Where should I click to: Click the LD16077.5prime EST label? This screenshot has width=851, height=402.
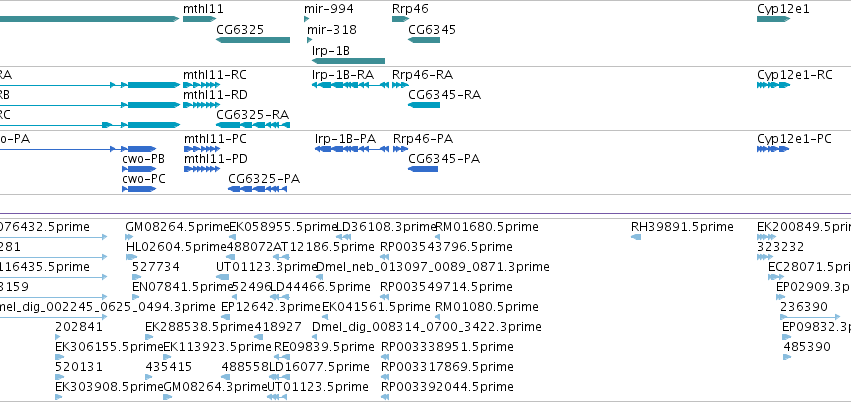coord(319,367)
